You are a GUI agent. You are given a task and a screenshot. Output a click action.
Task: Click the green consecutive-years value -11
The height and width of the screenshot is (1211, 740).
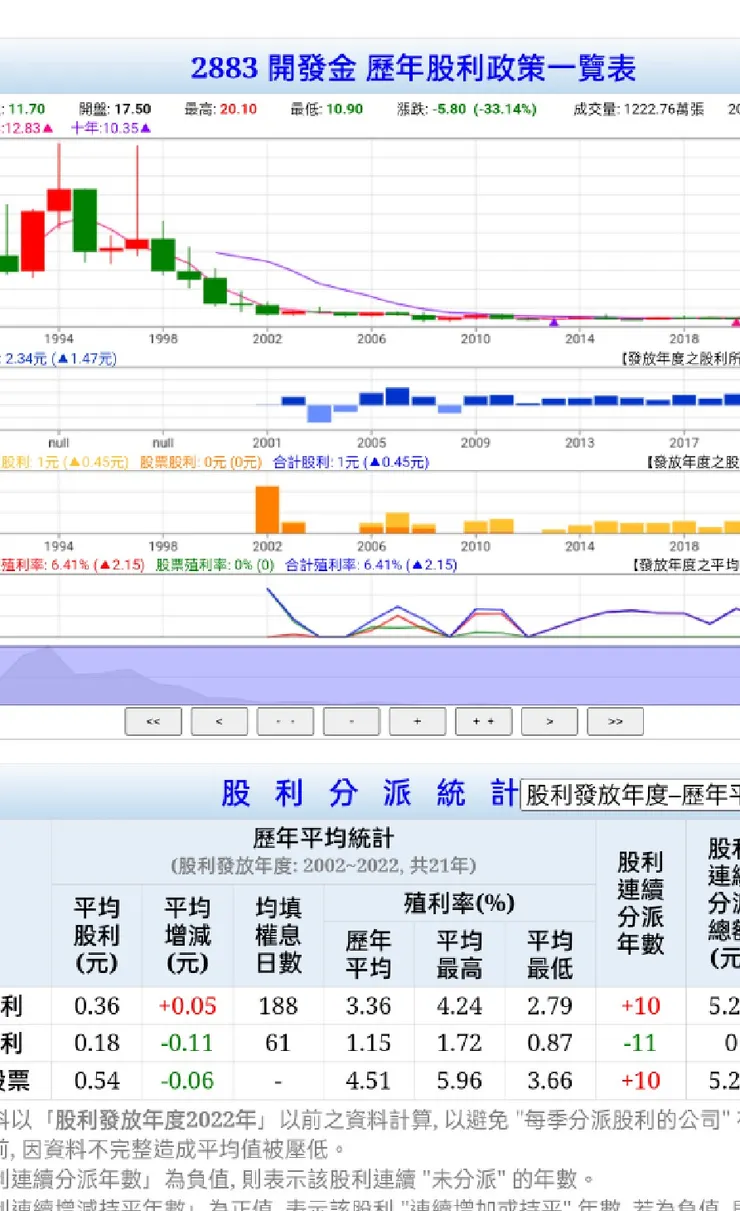click(641, 1043)
